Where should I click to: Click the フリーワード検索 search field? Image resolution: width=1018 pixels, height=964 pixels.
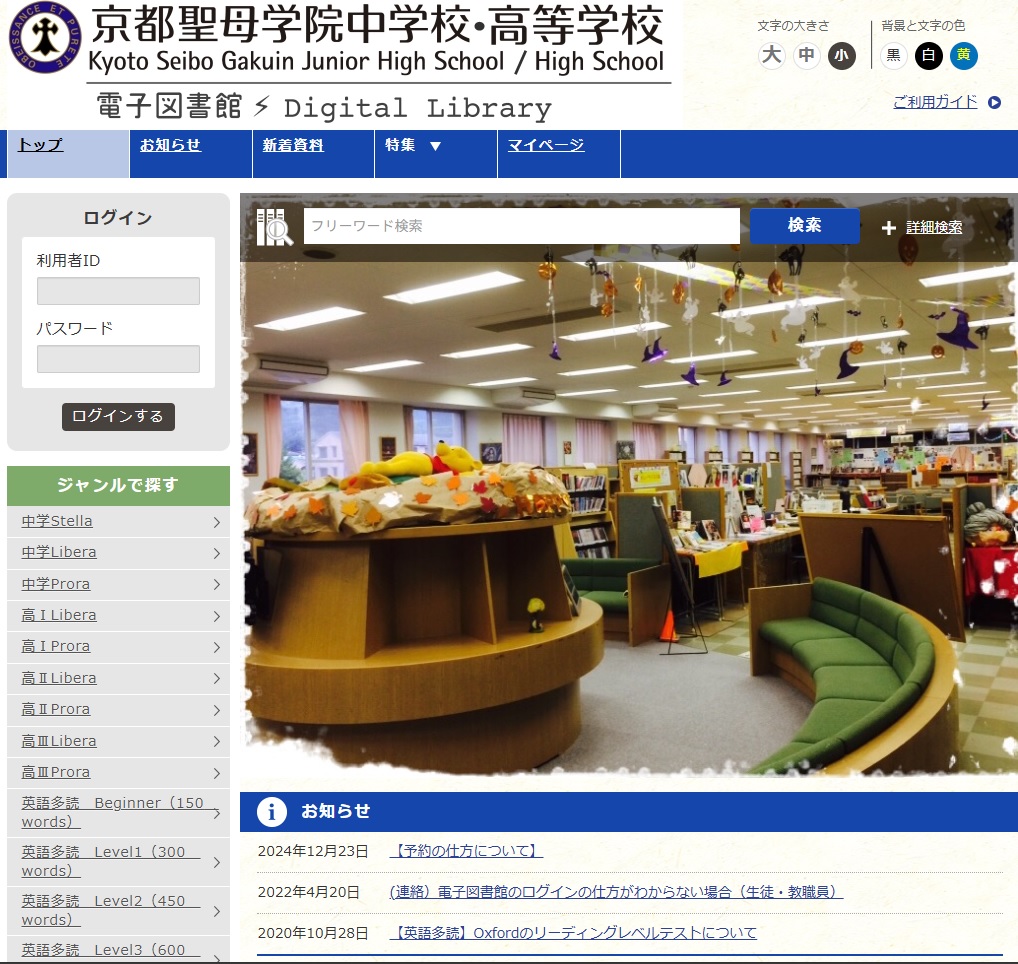pyautogui.click(x=521, y=226)
